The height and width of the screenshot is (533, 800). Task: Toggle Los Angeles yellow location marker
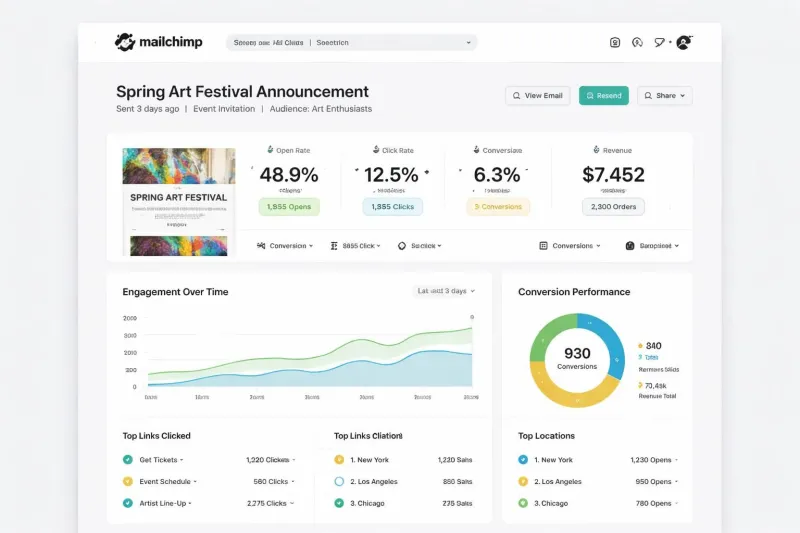(523, 481)
